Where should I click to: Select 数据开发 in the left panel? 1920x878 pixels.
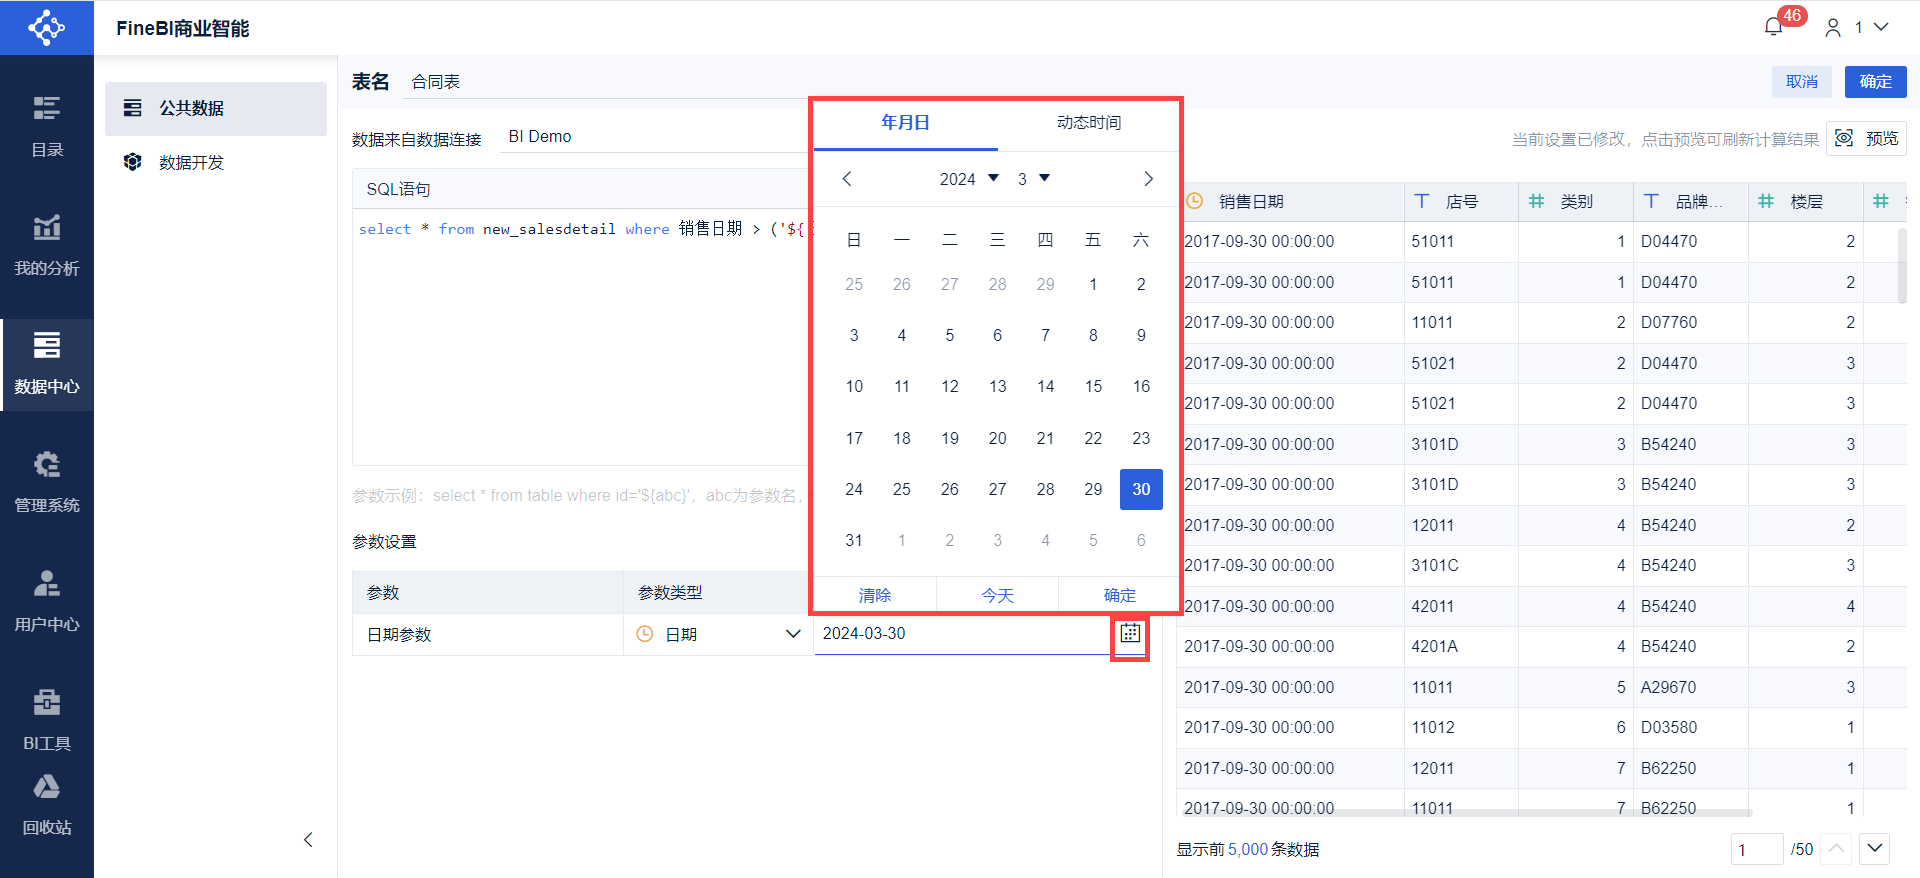tap(191, 163)
